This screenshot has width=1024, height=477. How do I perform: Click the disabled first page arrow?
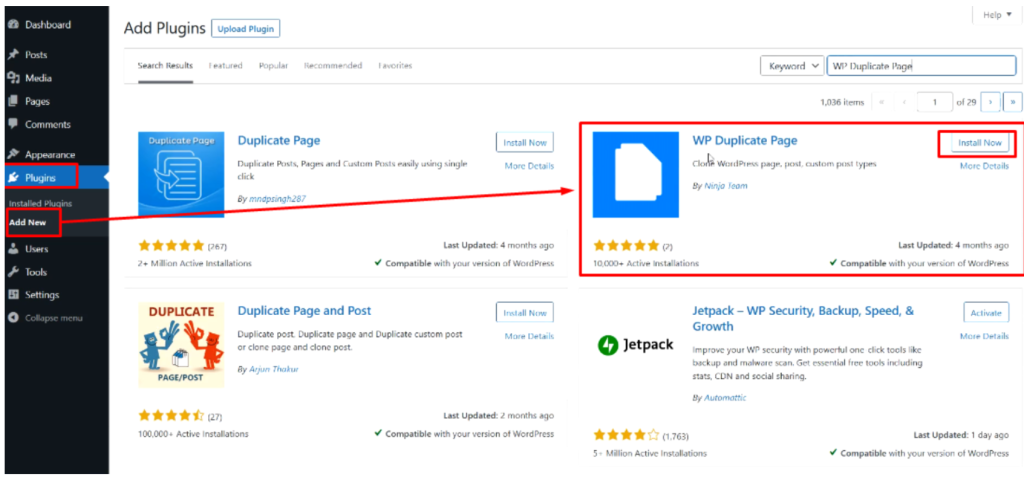[x=882, y=102]
